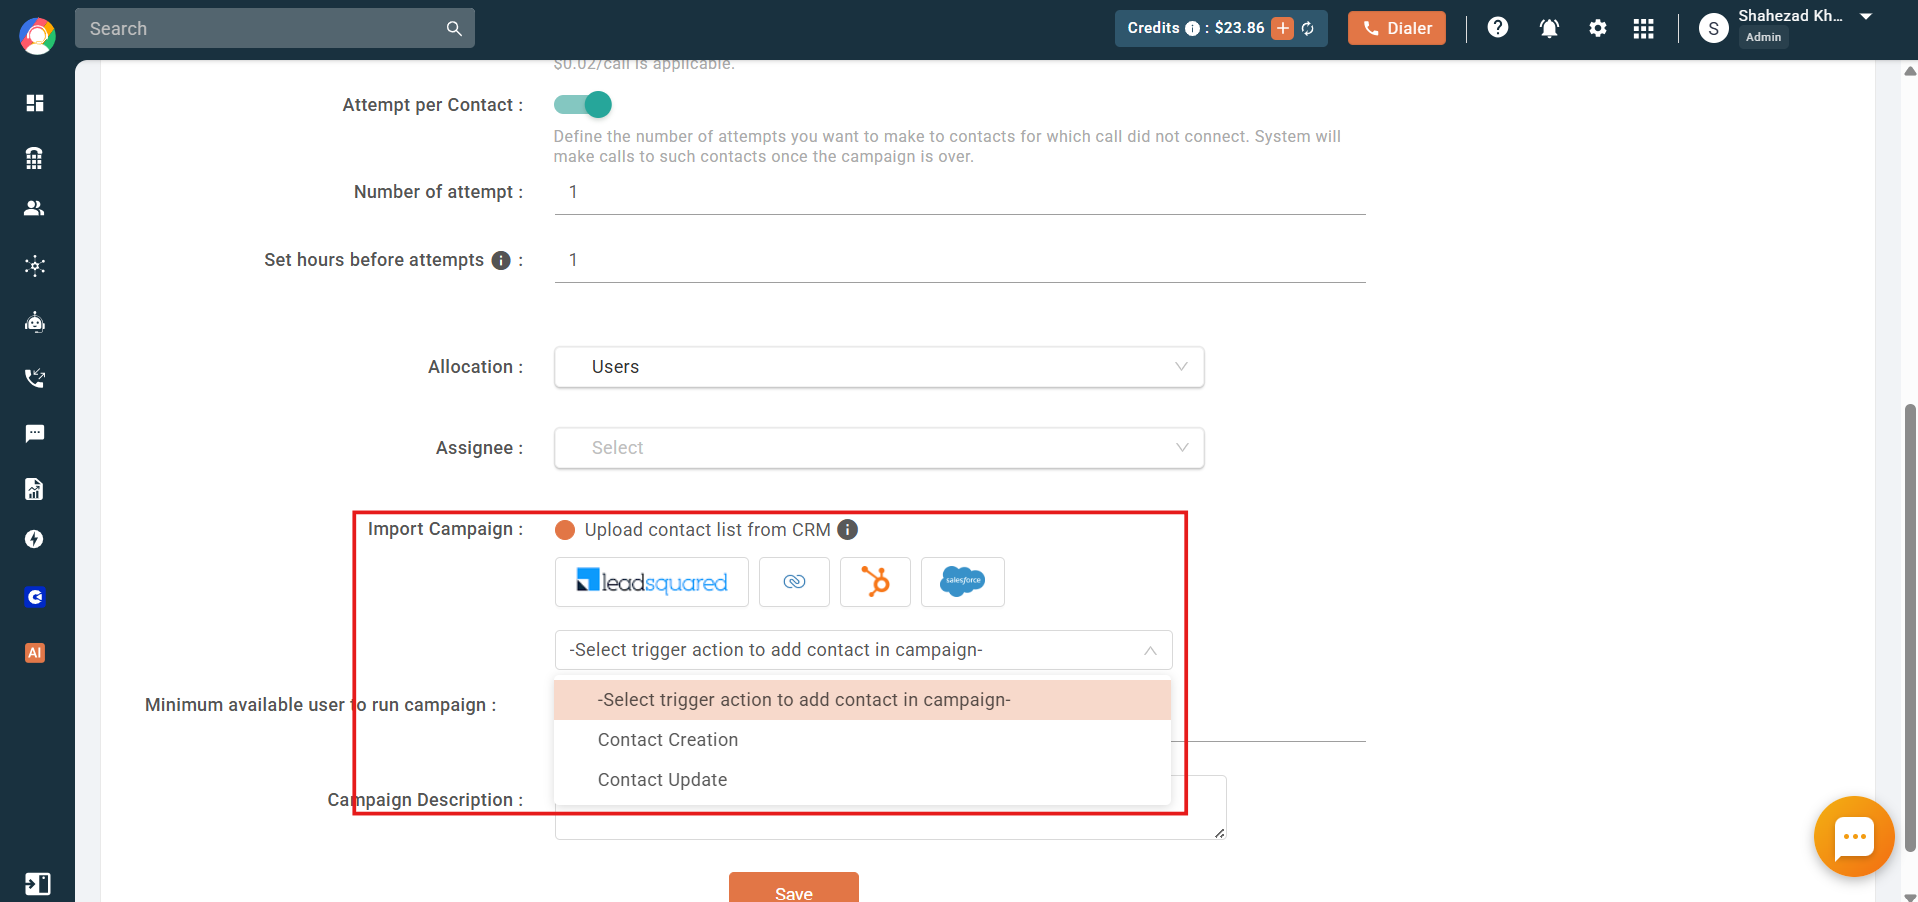1918x902 pixels.
Task: Open the contacts people sidebar icon
Action: coord(35,208)
